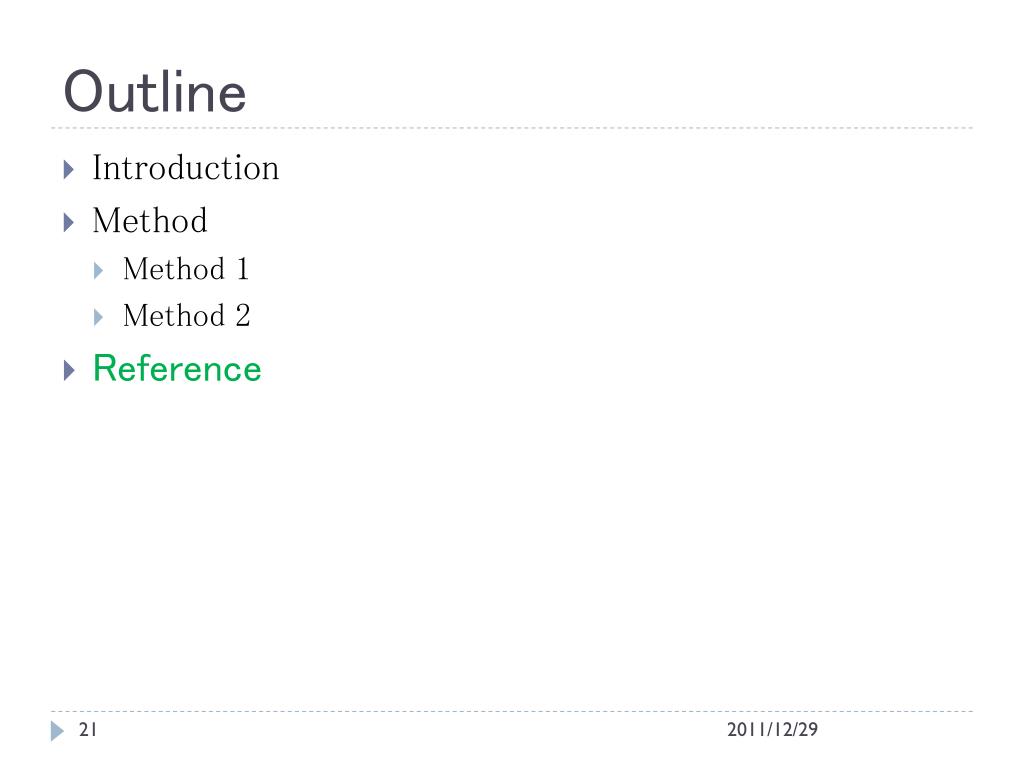Click the Introduction outline item
This screenshot has height=768, width=1024.
tap(185, 168)
